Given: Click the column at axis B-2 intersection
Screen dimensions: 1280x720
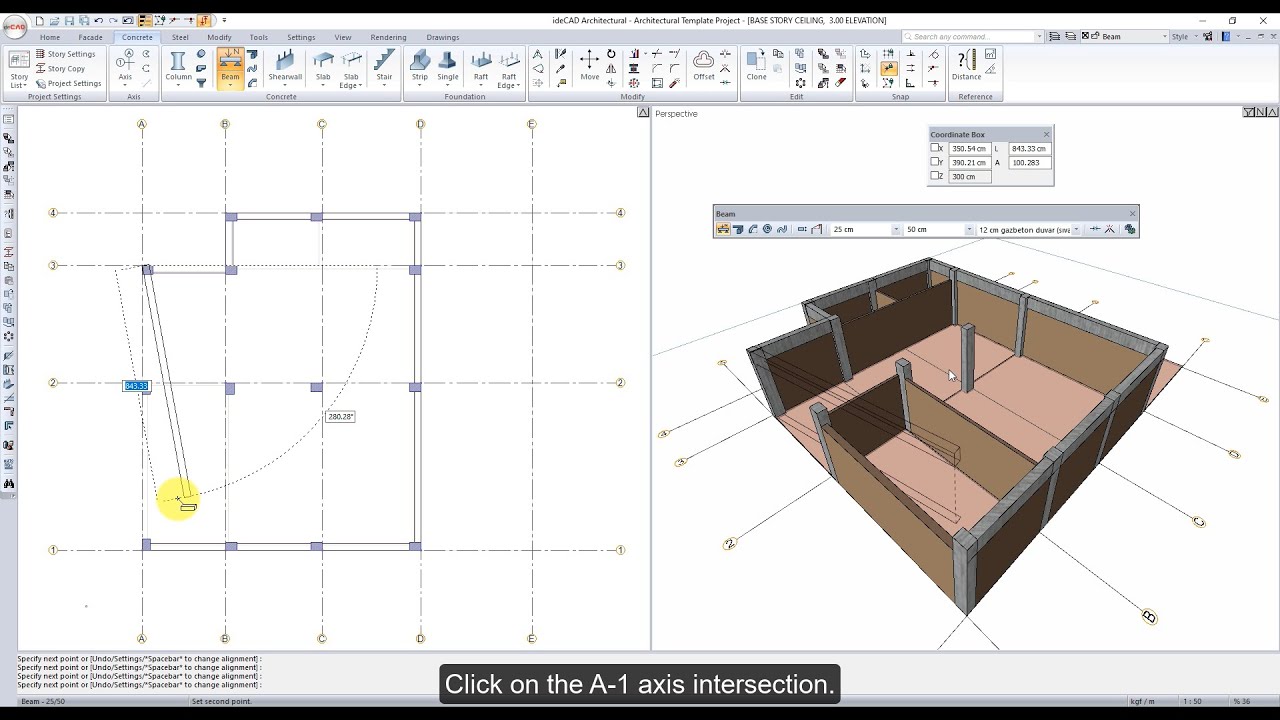Looking at the screenshot, I should click(x=229, y=388).
